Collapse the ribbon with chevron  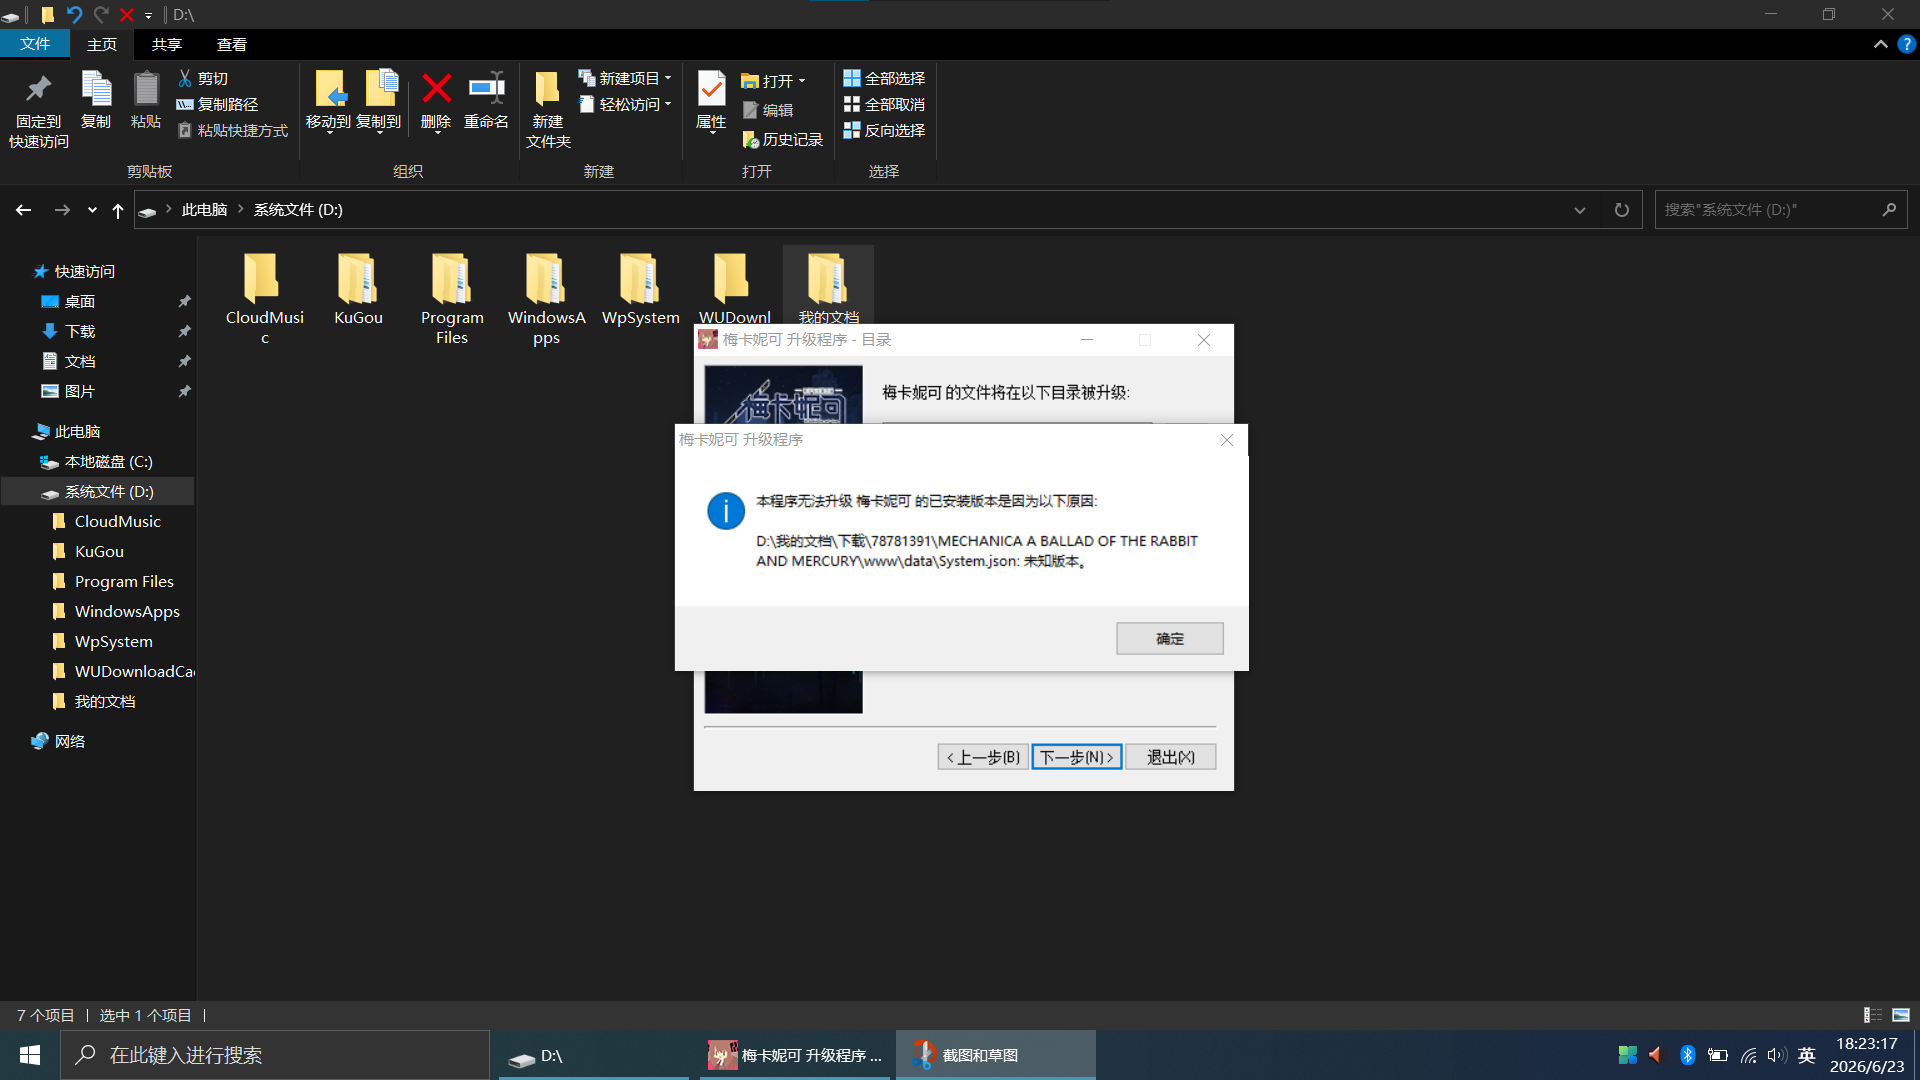[1880, 44]
